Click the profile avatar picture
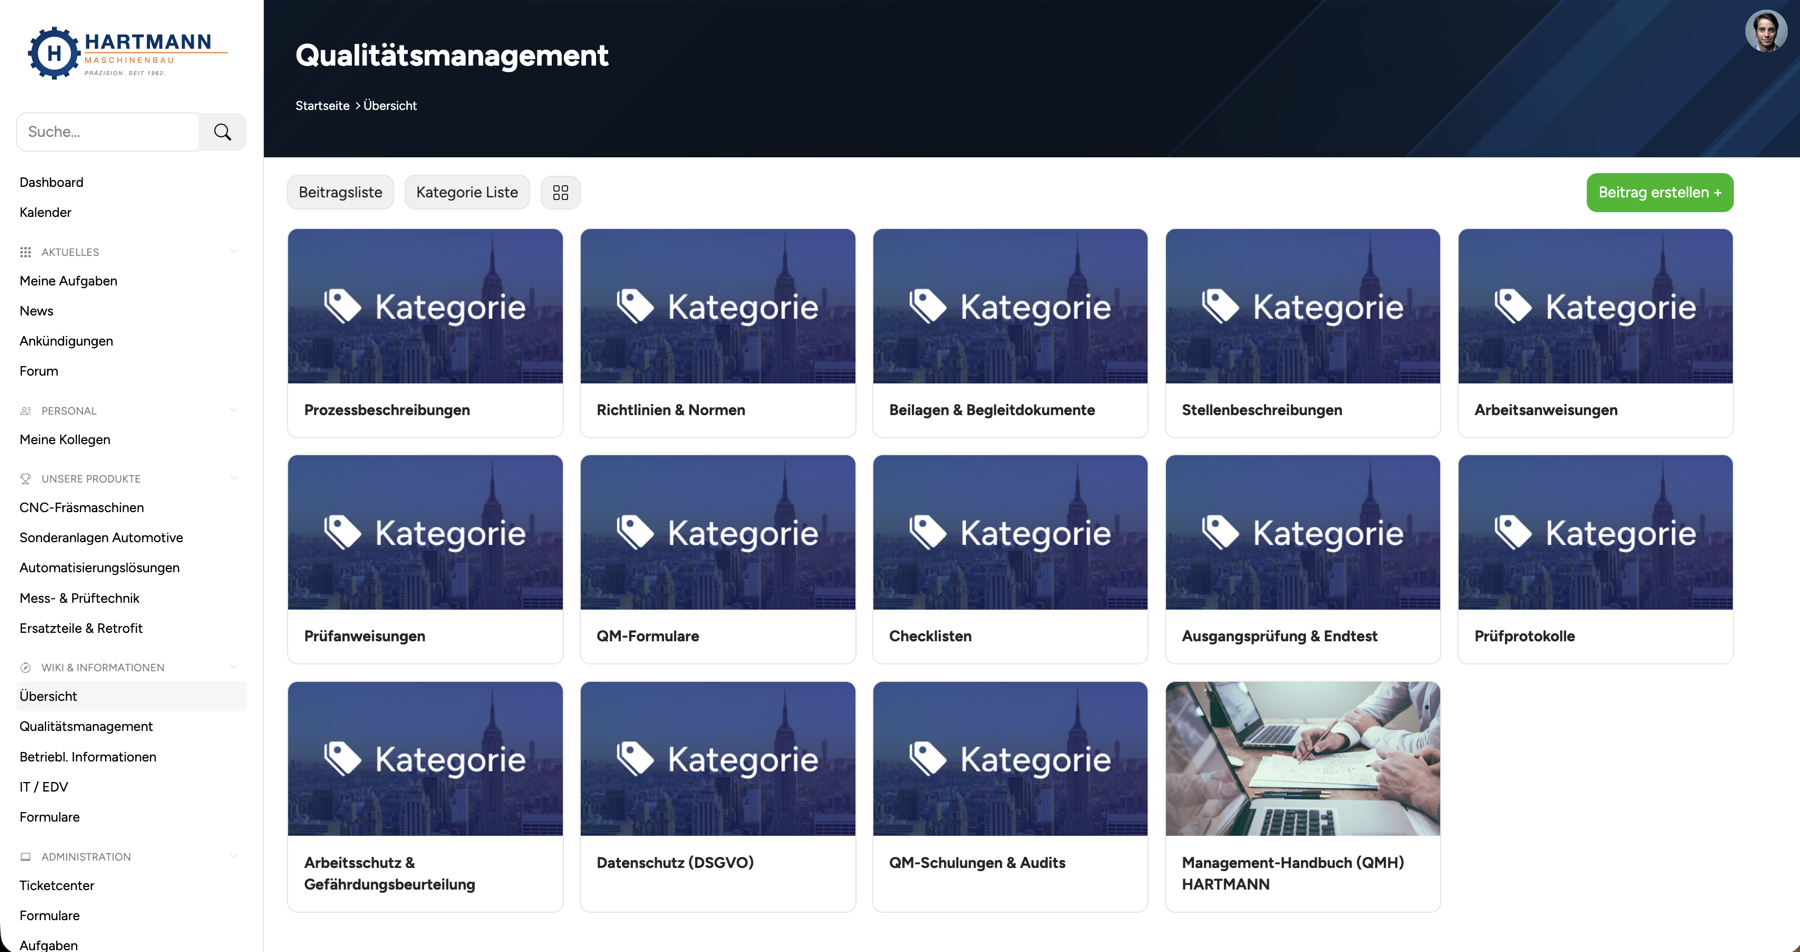The width and height of the screenshot is (1800, 952). coord(1766,30)
